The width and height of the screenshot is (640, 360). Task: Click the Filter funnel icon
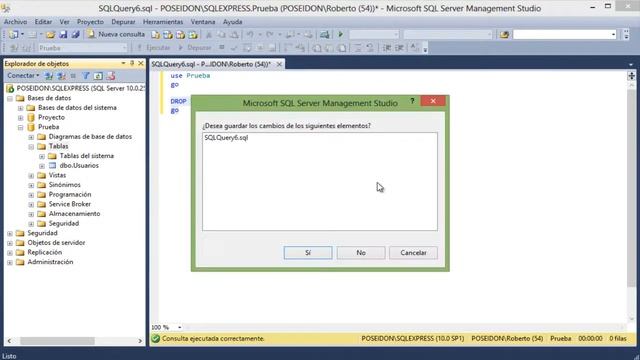(86, 76)
